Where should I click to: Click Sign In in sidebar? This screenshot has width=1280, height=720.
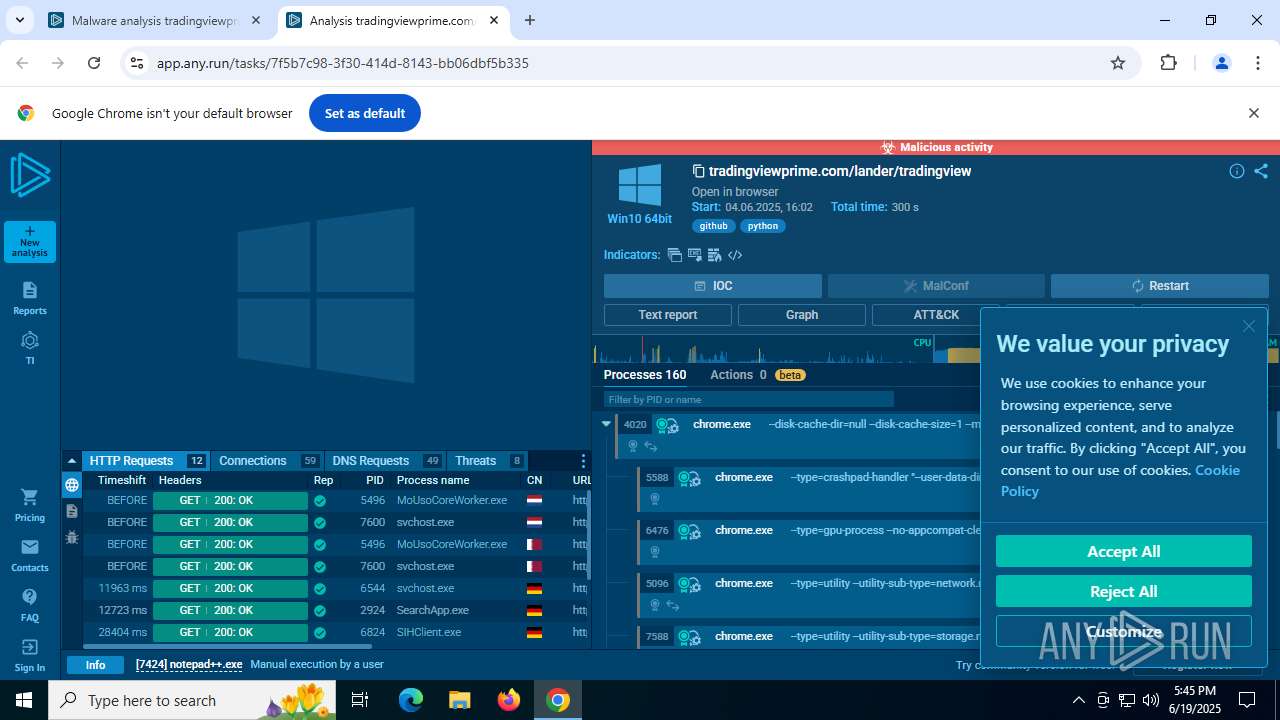30,655
